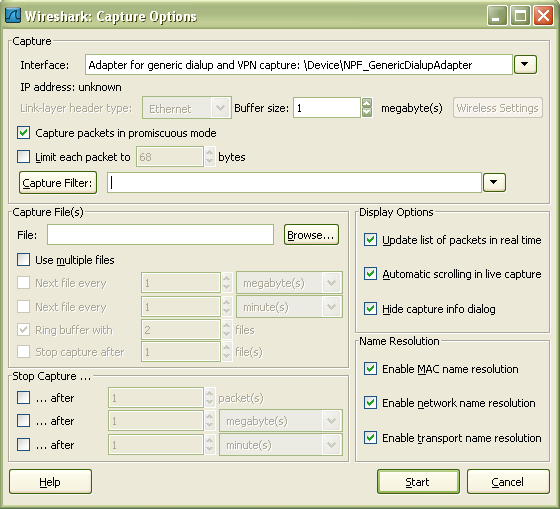Click the 'Display Options' group title
This screenshot has height=509, width=560.
tap(396, 212)
